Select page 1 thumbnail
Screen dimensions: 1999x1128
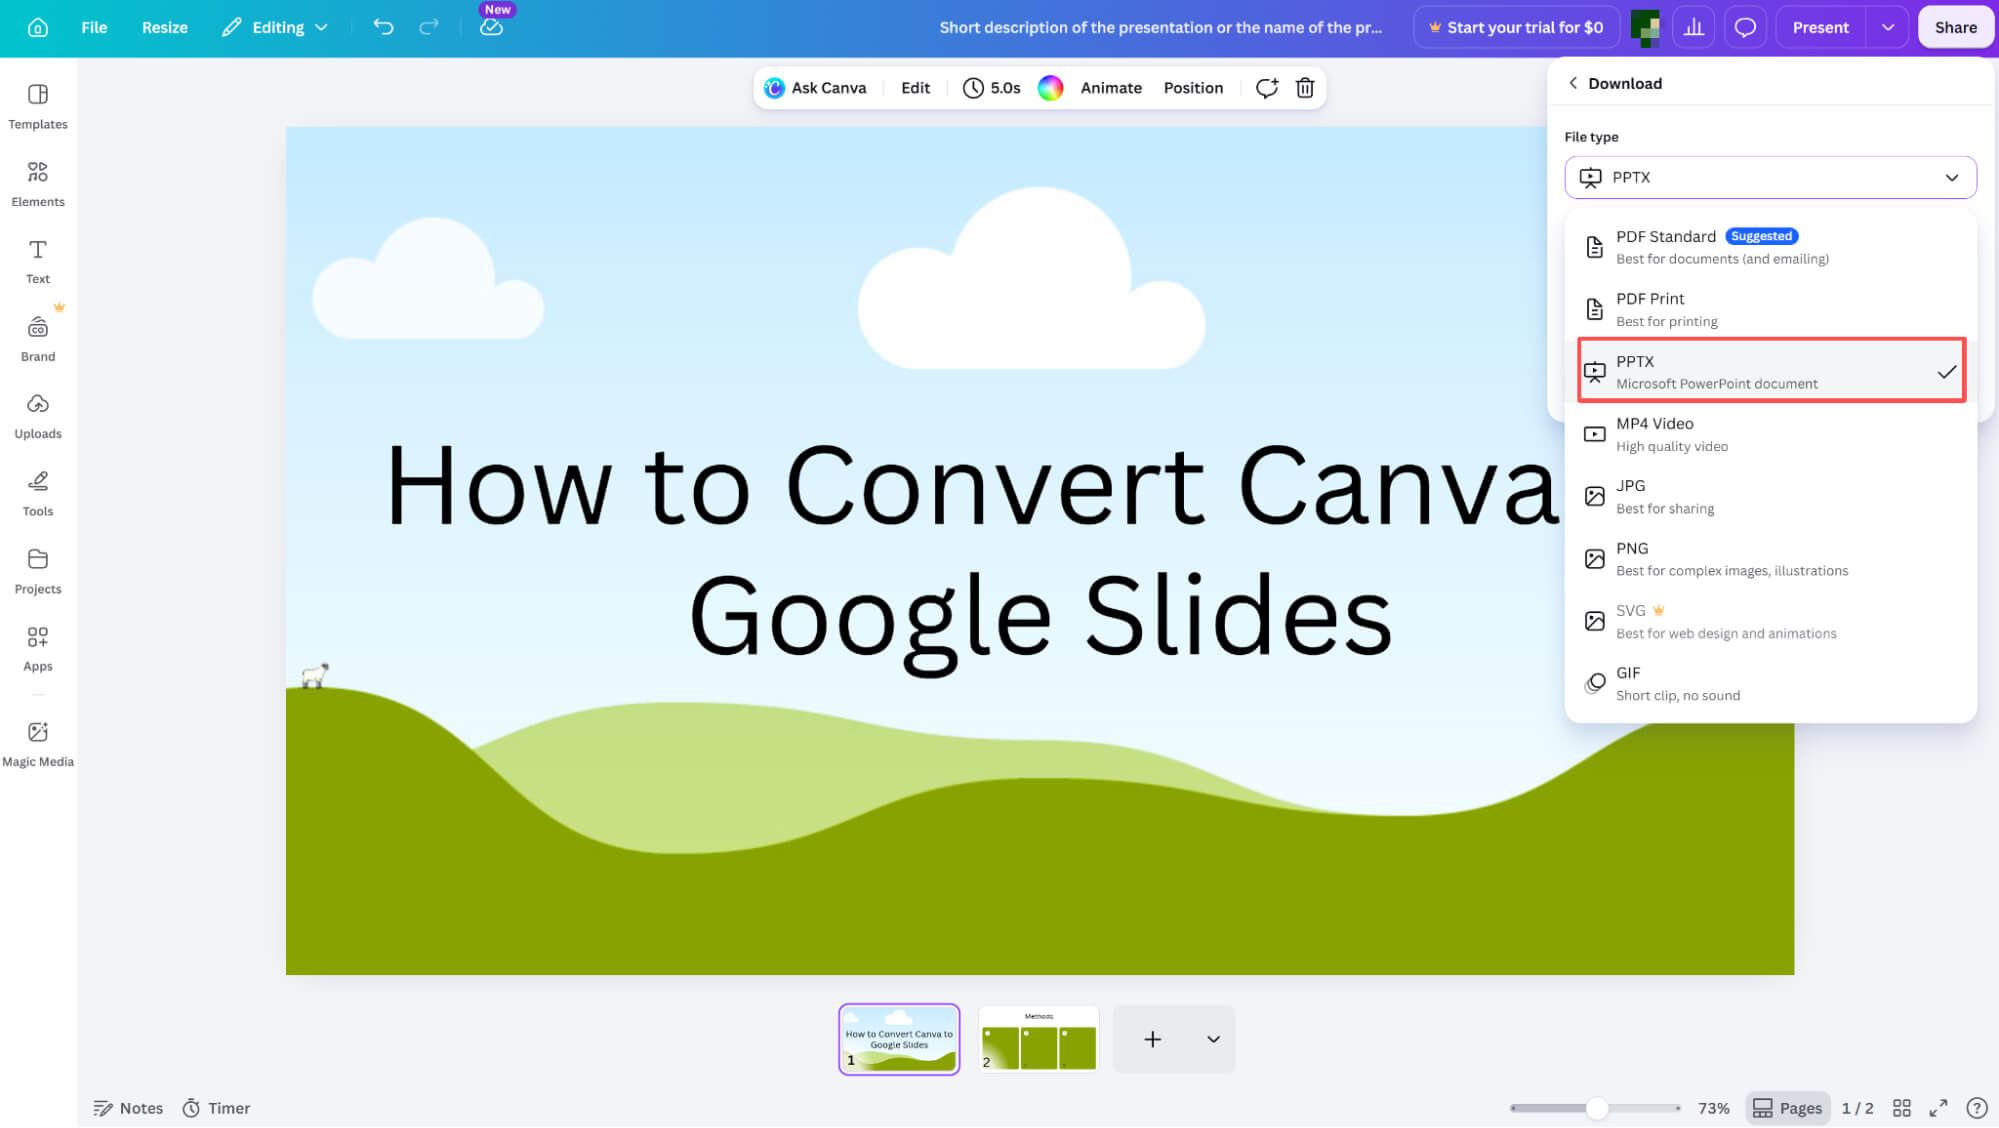click(899, 1039)
